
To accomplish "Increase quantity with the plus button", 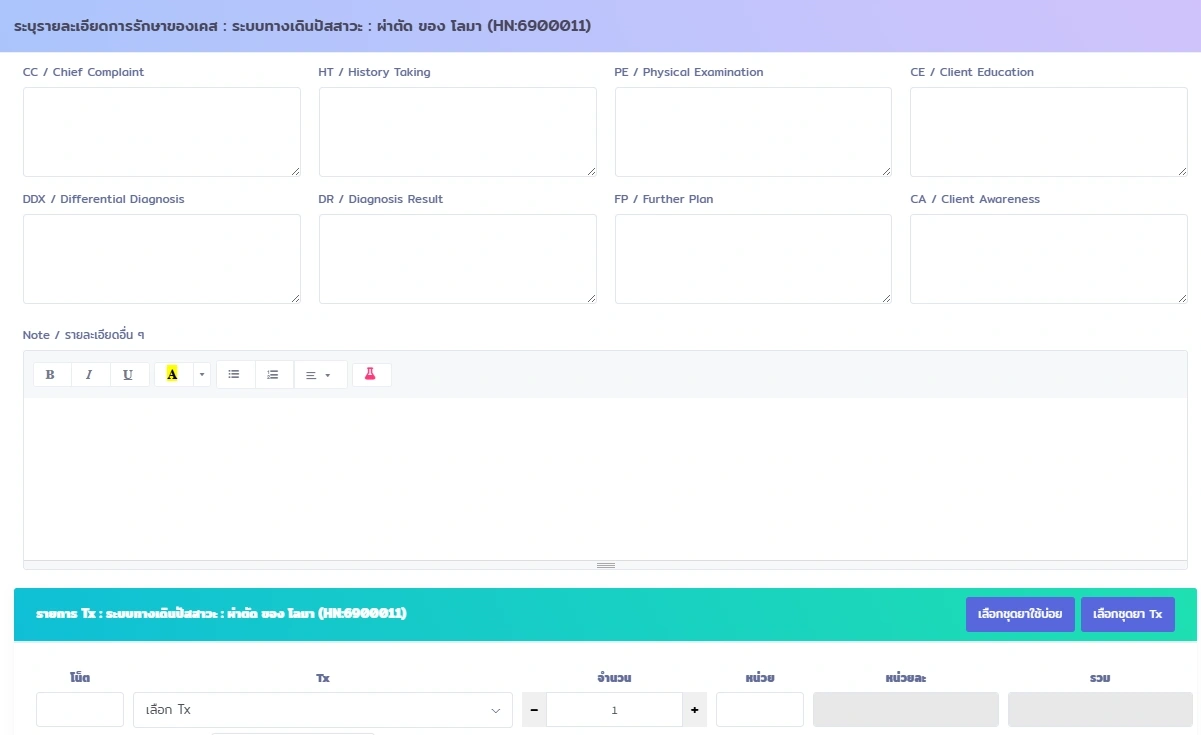I will (x=695, y=710).
